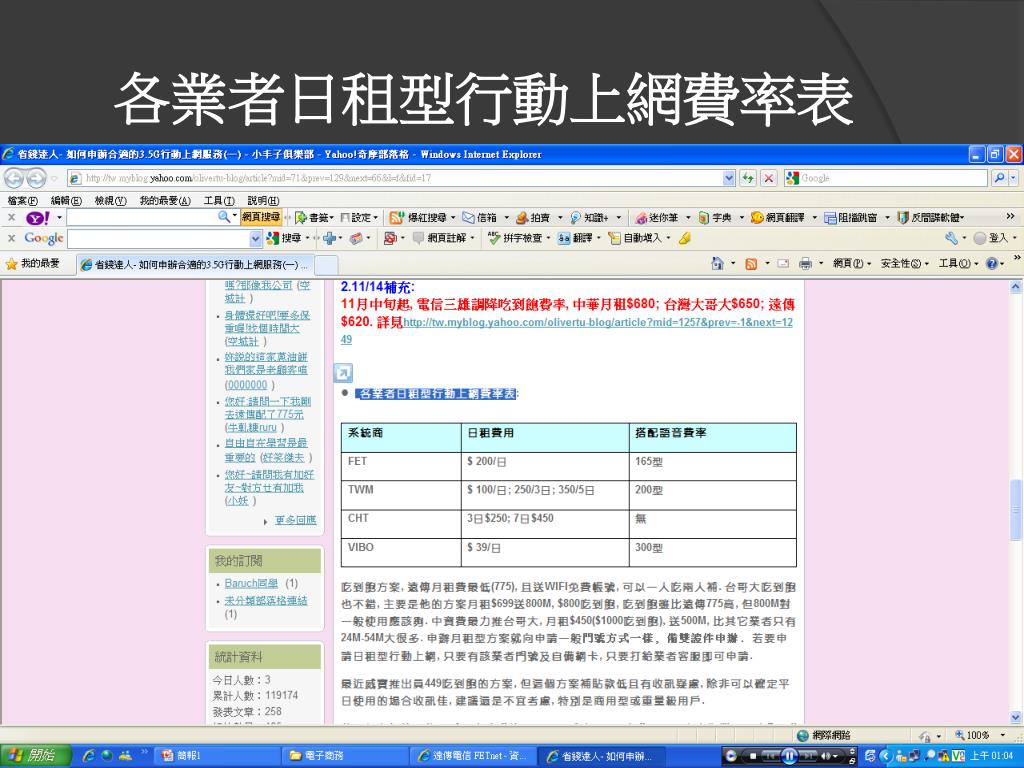
Task: Click the blue arrow icon above rate table heading
Action: pyautogui.click(x=343, y=373)
